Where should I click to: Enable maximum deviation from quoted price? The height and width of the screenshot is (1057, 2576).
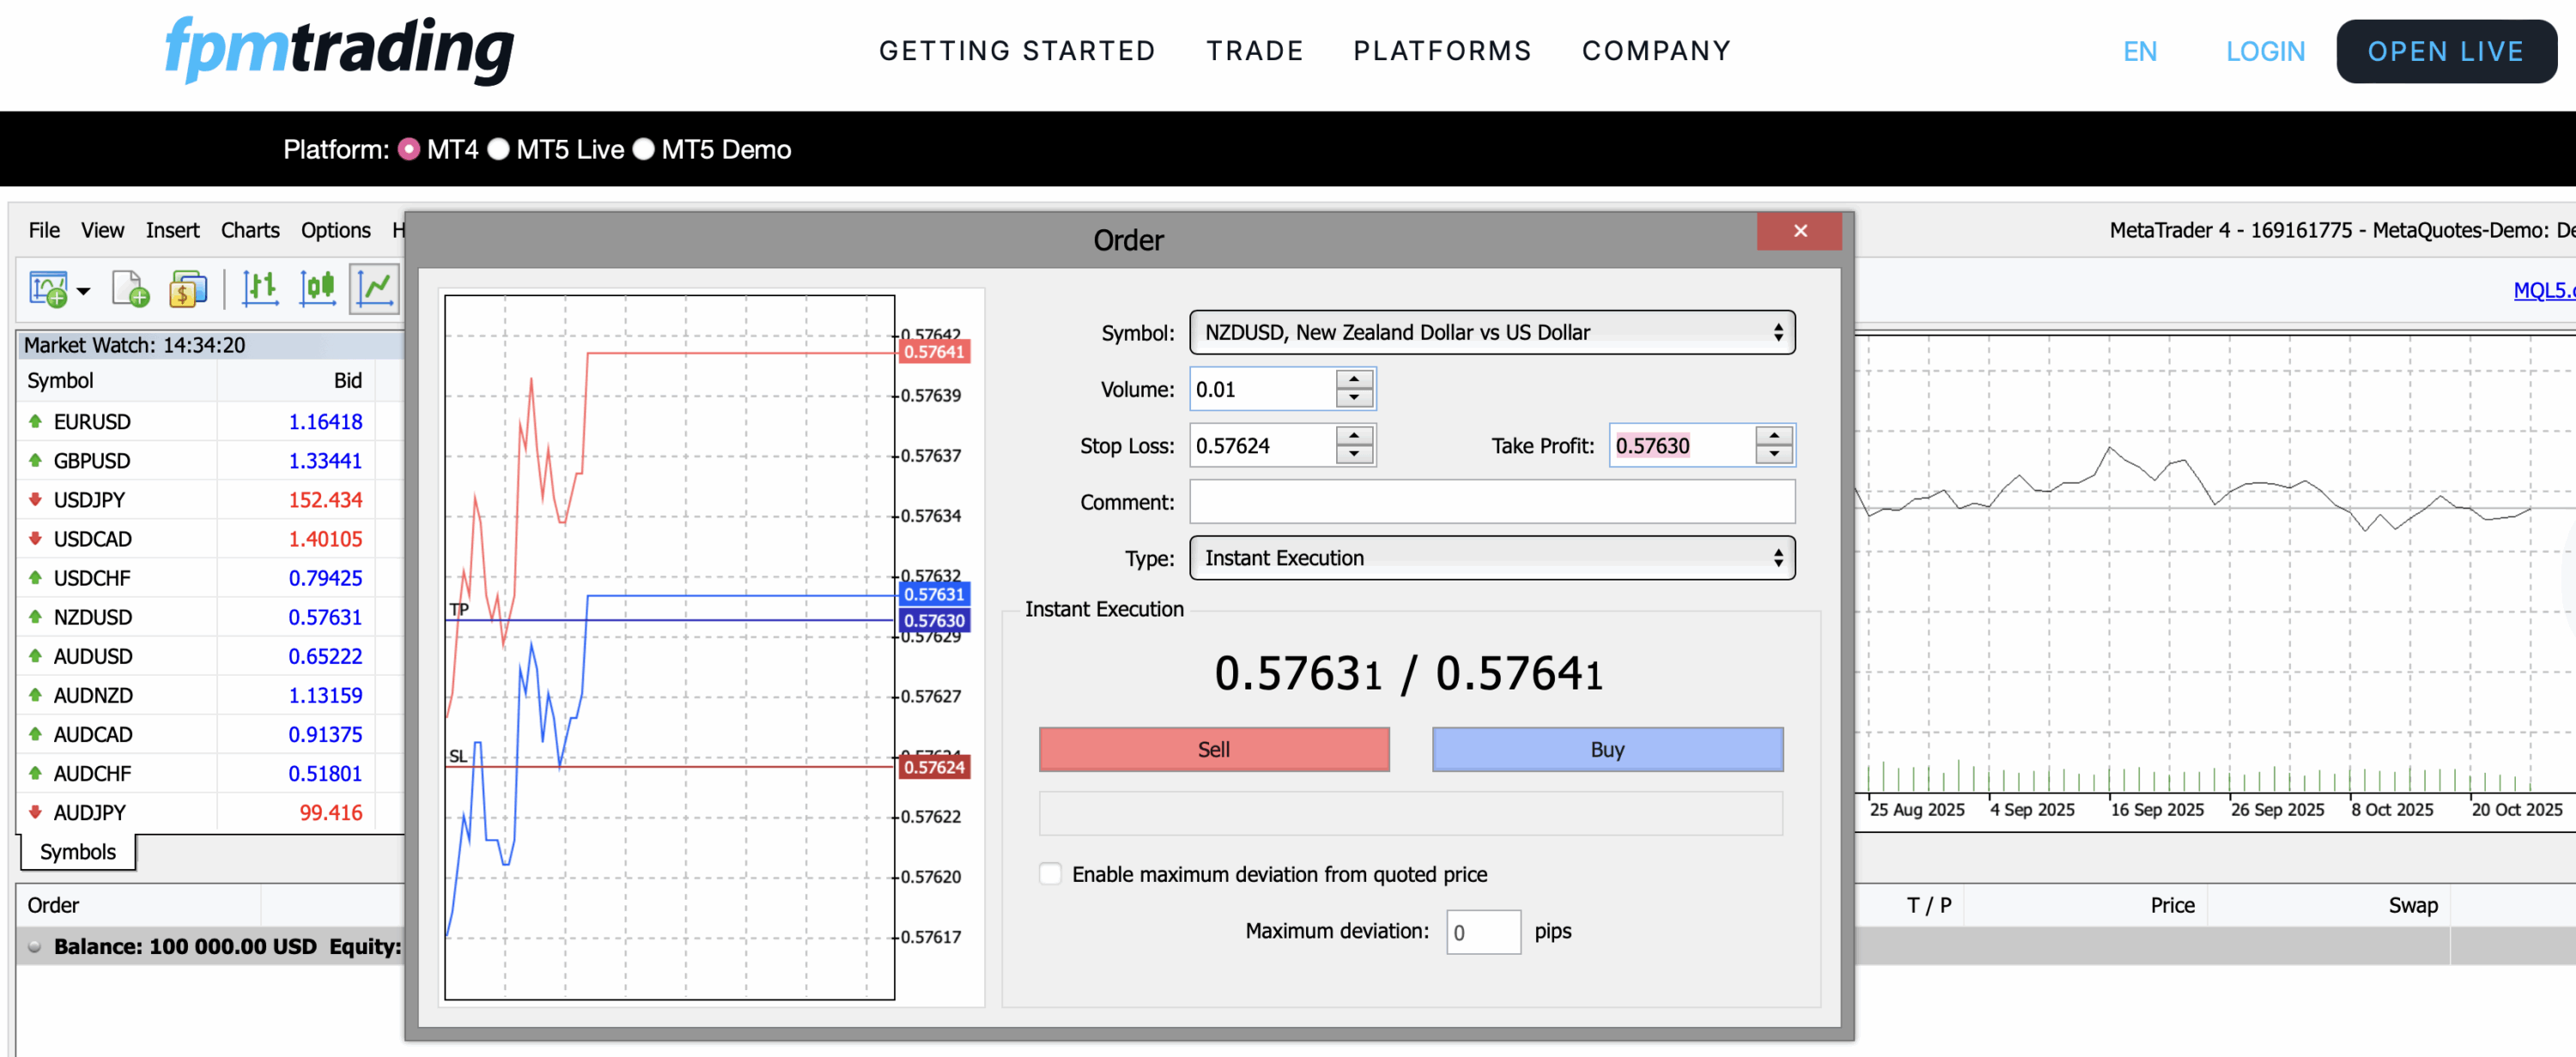pos(1050,873)
